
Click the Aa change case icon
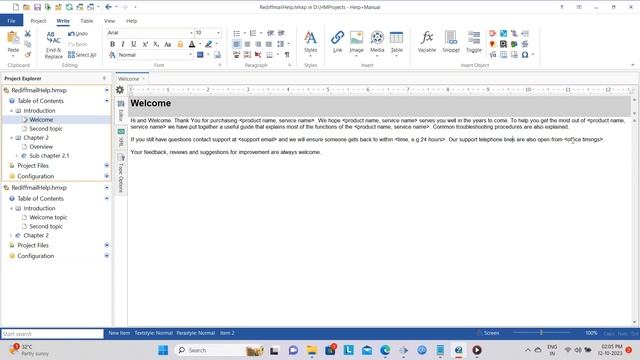pos(167,44)
